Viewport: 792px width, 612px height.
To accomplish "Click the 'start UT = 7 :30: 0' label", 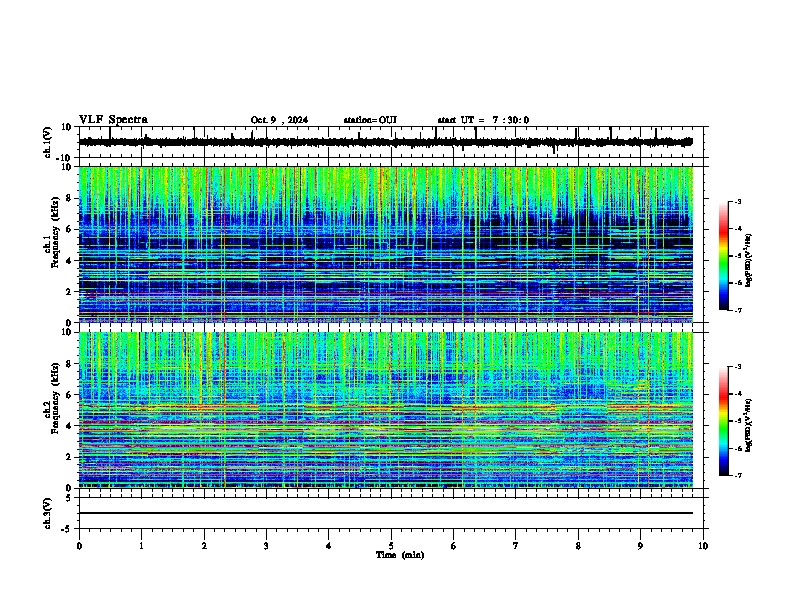I will 483,120.
